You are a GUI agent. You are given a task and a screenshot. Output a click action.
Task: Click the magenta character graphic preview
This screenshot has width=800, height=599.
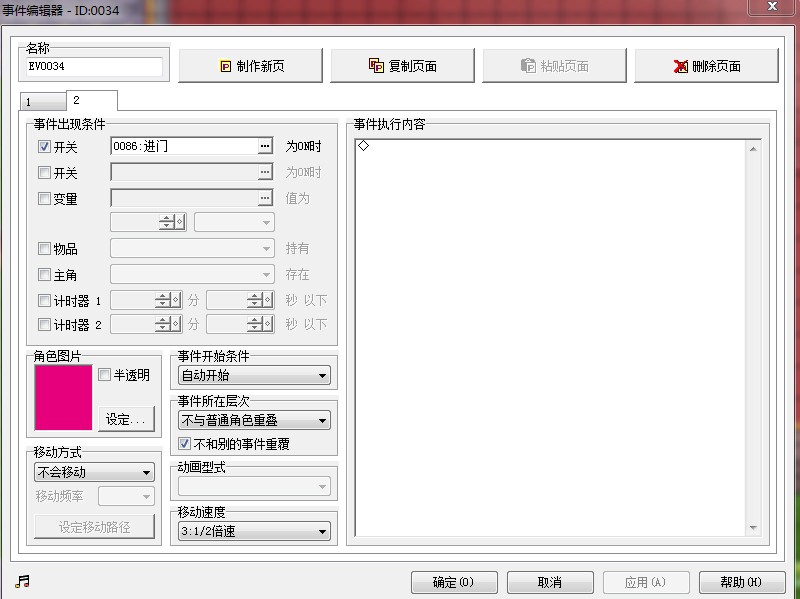click(63, 397)
